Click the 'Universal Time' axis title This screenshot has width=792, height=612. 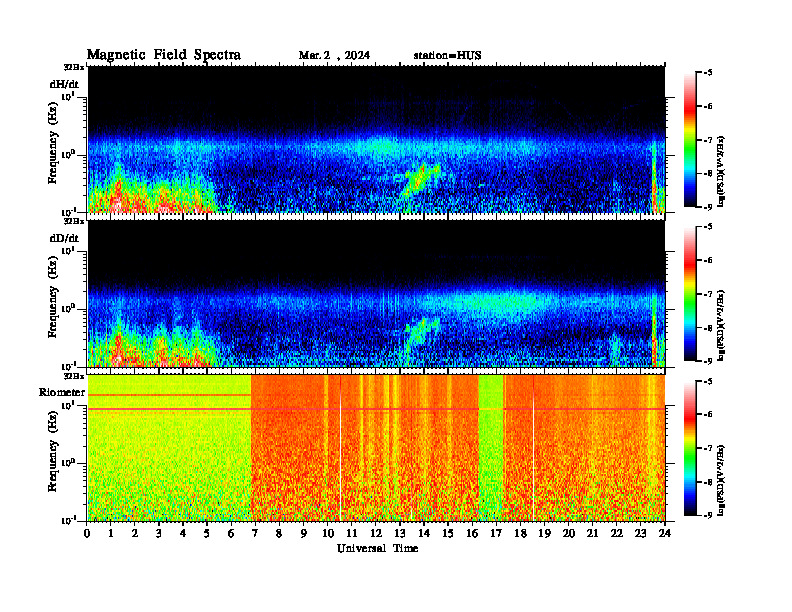pyautogui.click(x=377, y=548)
